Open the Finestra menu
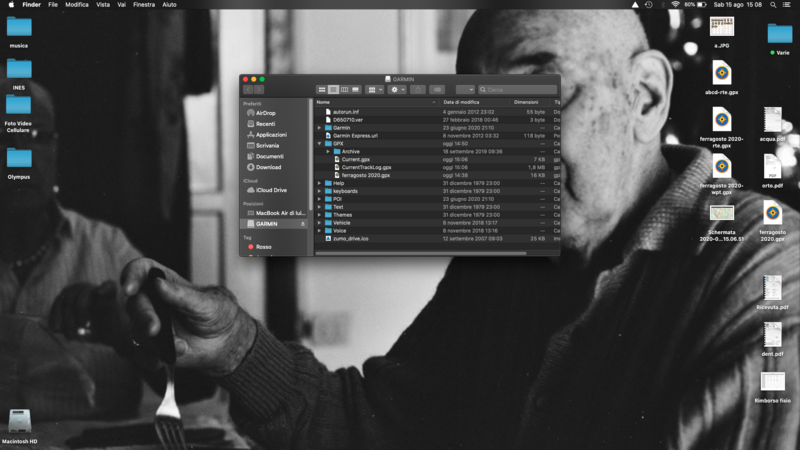 point(144,5)
